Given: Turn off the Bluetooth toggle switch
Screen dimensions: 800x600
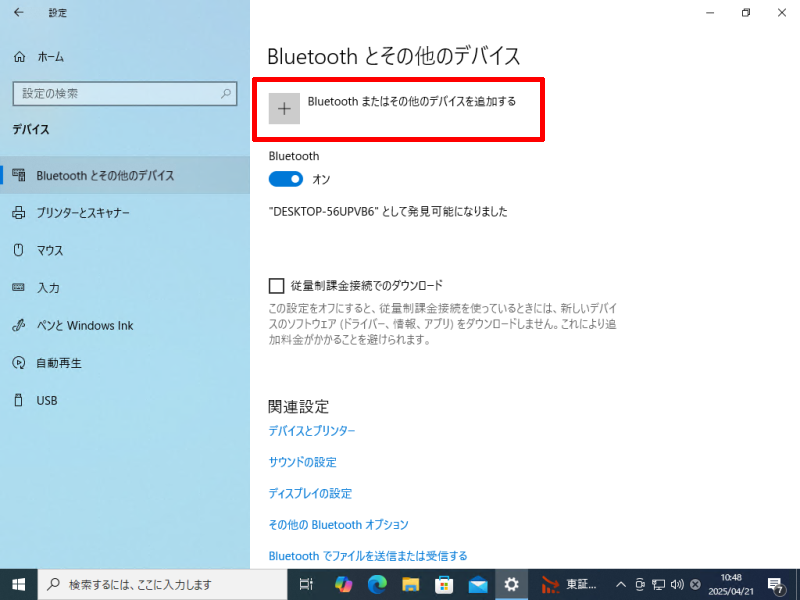Looking at the screenshot, I should (x=286, y=179).
